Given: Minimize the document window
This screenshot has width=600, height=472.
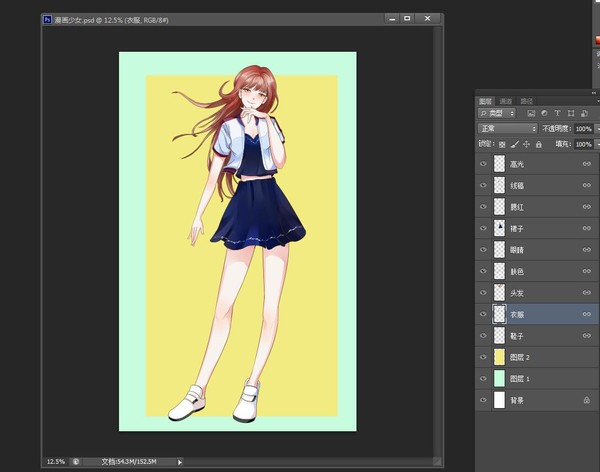Looking at the screenshot, I should click(x=392, y=18).
